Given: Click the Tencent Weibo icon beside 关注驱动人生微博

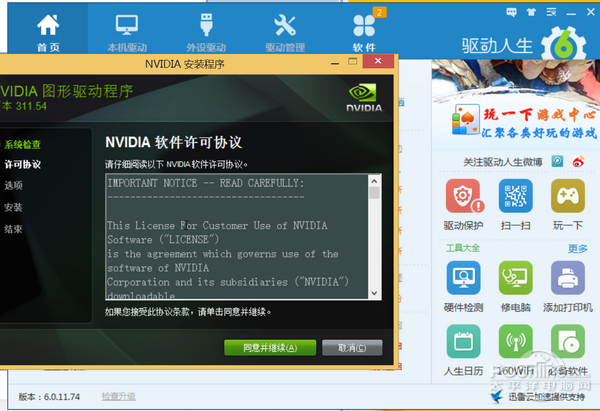Looking at the screenshot, I should tap(557, 161).
